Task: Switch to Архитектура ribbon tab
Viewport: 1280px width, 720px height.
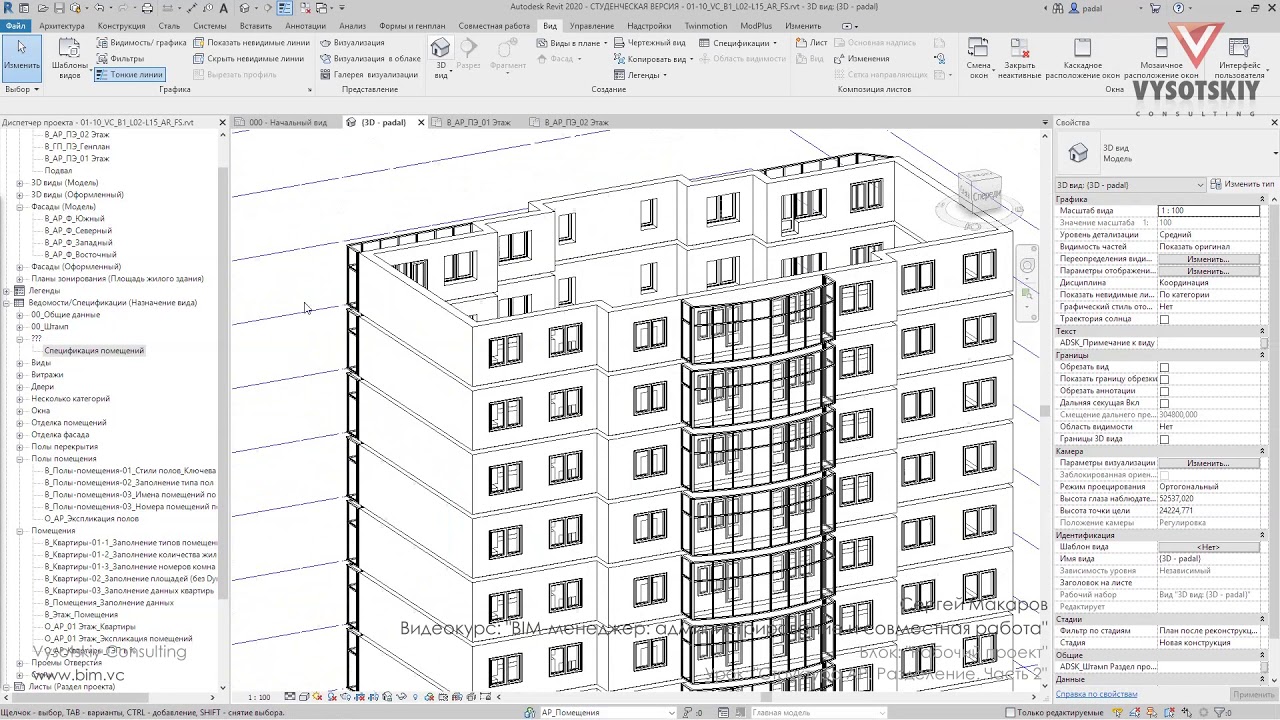Action: [62, 25]
